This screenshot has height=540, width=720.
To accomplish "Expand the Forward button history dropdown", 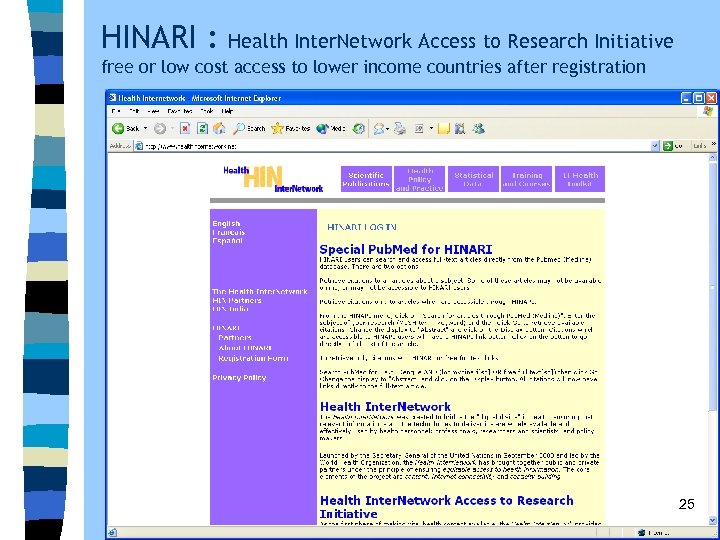I will pos(172,129).
